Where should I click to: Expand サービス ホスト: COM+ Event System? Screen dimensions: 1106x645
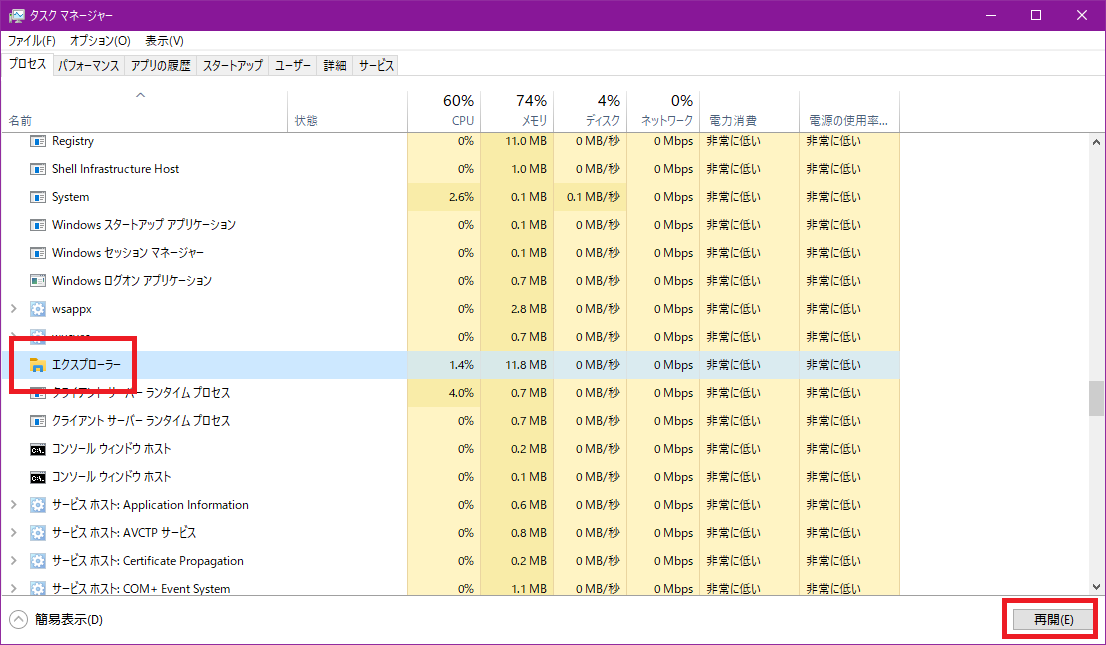point(13,589)
